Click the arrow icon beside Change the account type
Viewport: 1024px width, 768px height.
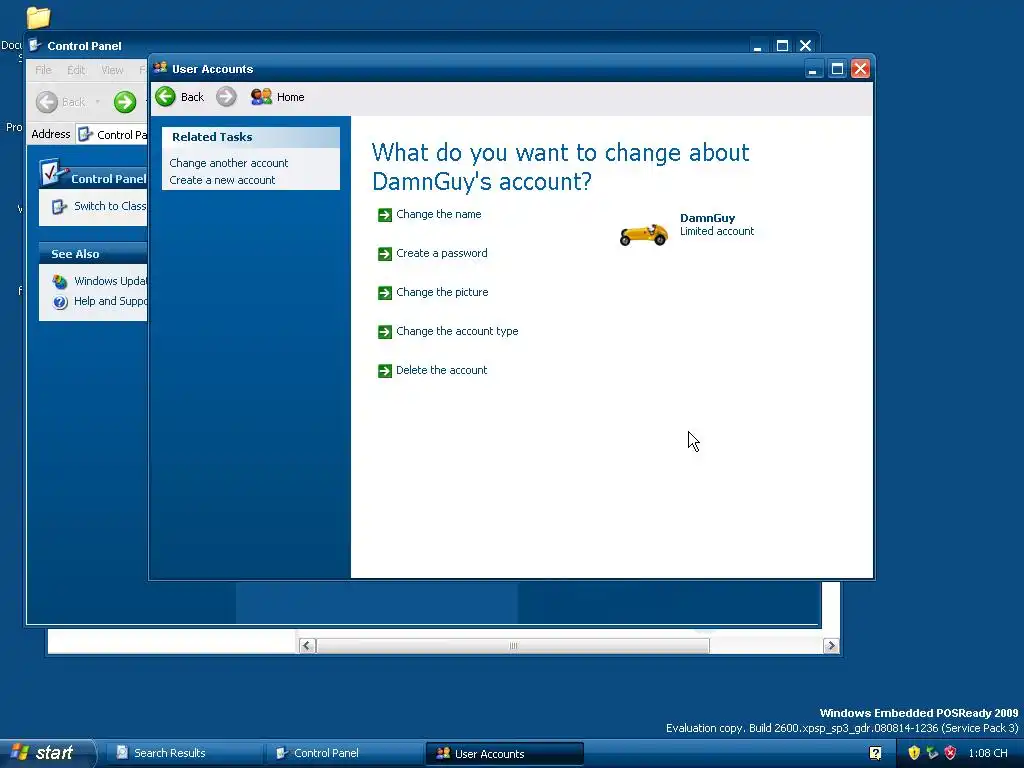pyautogui.click(x=385, y=332)
